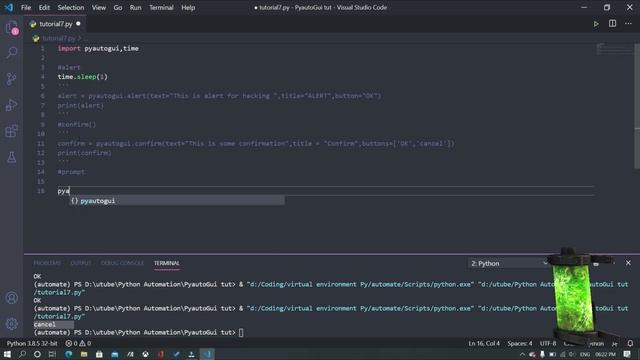Click the print(confirm) code line
Screen dimensions: 640x360
(x=84, y=153)
